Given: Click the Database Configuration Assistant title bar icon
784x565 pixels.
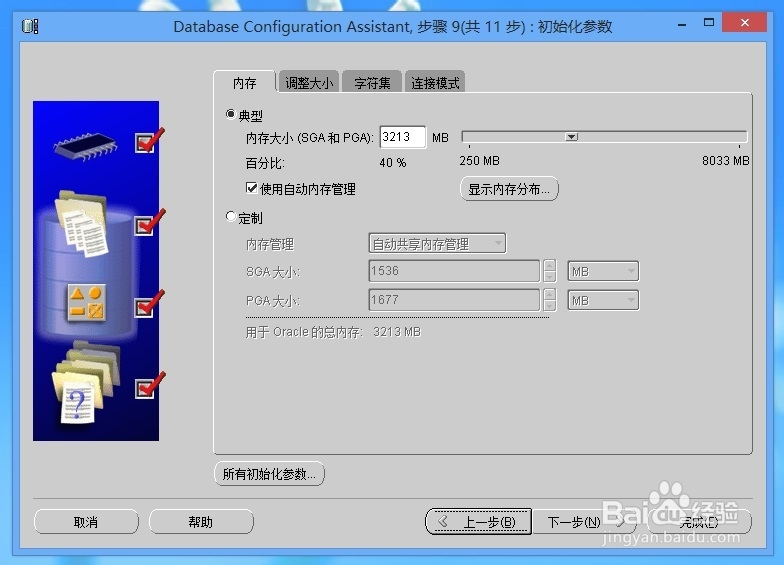Looking at the screenshot, I should (30, 26).
